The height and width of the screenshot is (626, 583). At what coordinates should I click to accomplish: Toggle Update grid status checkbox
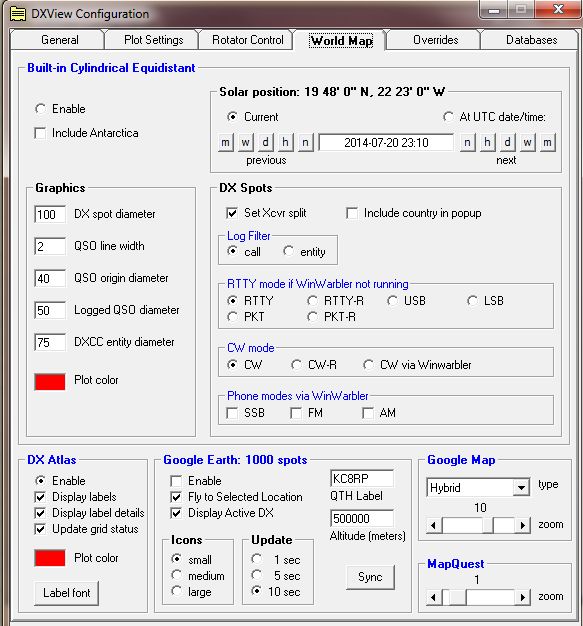[40, 529]
